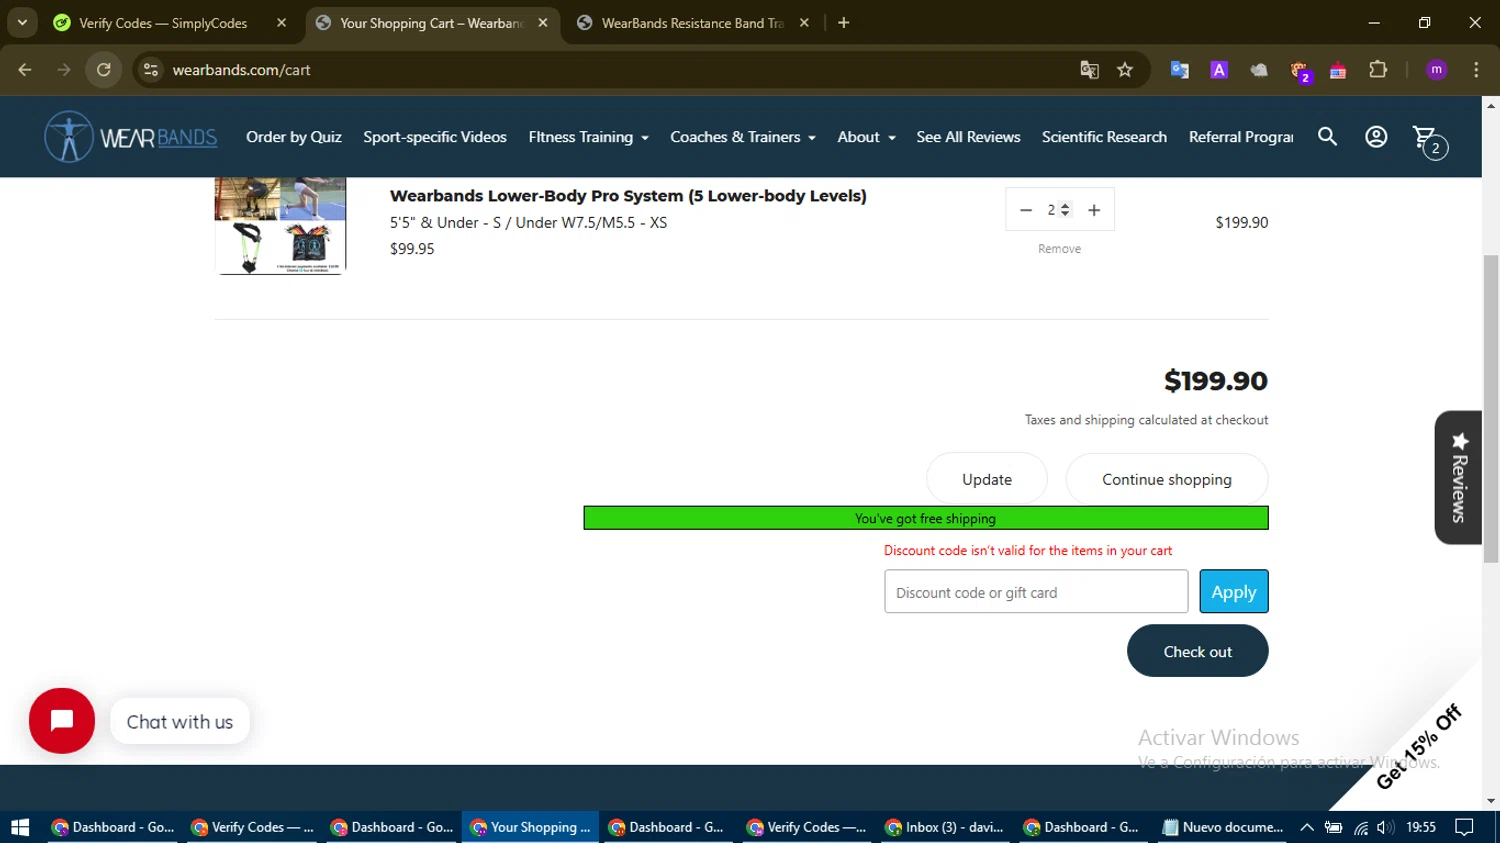This screenshot has width=1500, height=843.
Task: Open the extension icon with badge 2
Action: pyautogui.click(x=1300, y=71)
